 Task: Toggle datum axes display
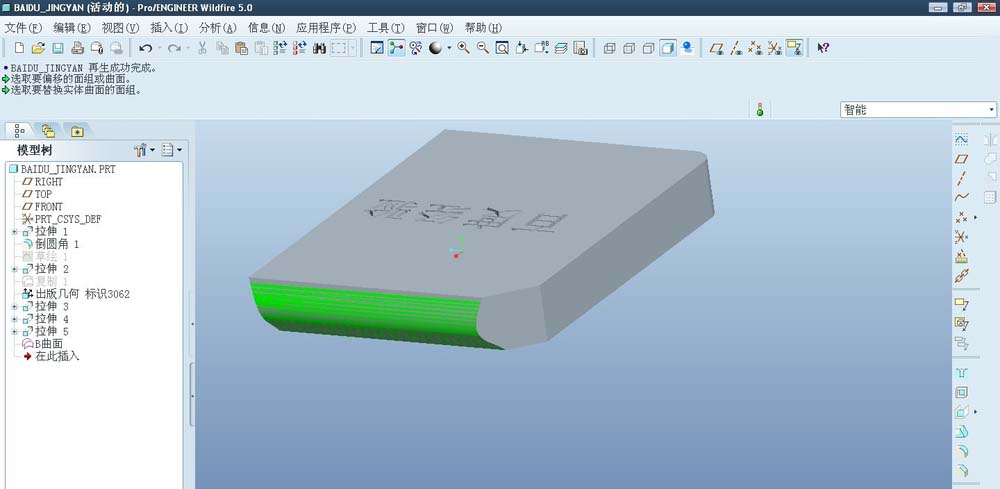pos(736,48)
